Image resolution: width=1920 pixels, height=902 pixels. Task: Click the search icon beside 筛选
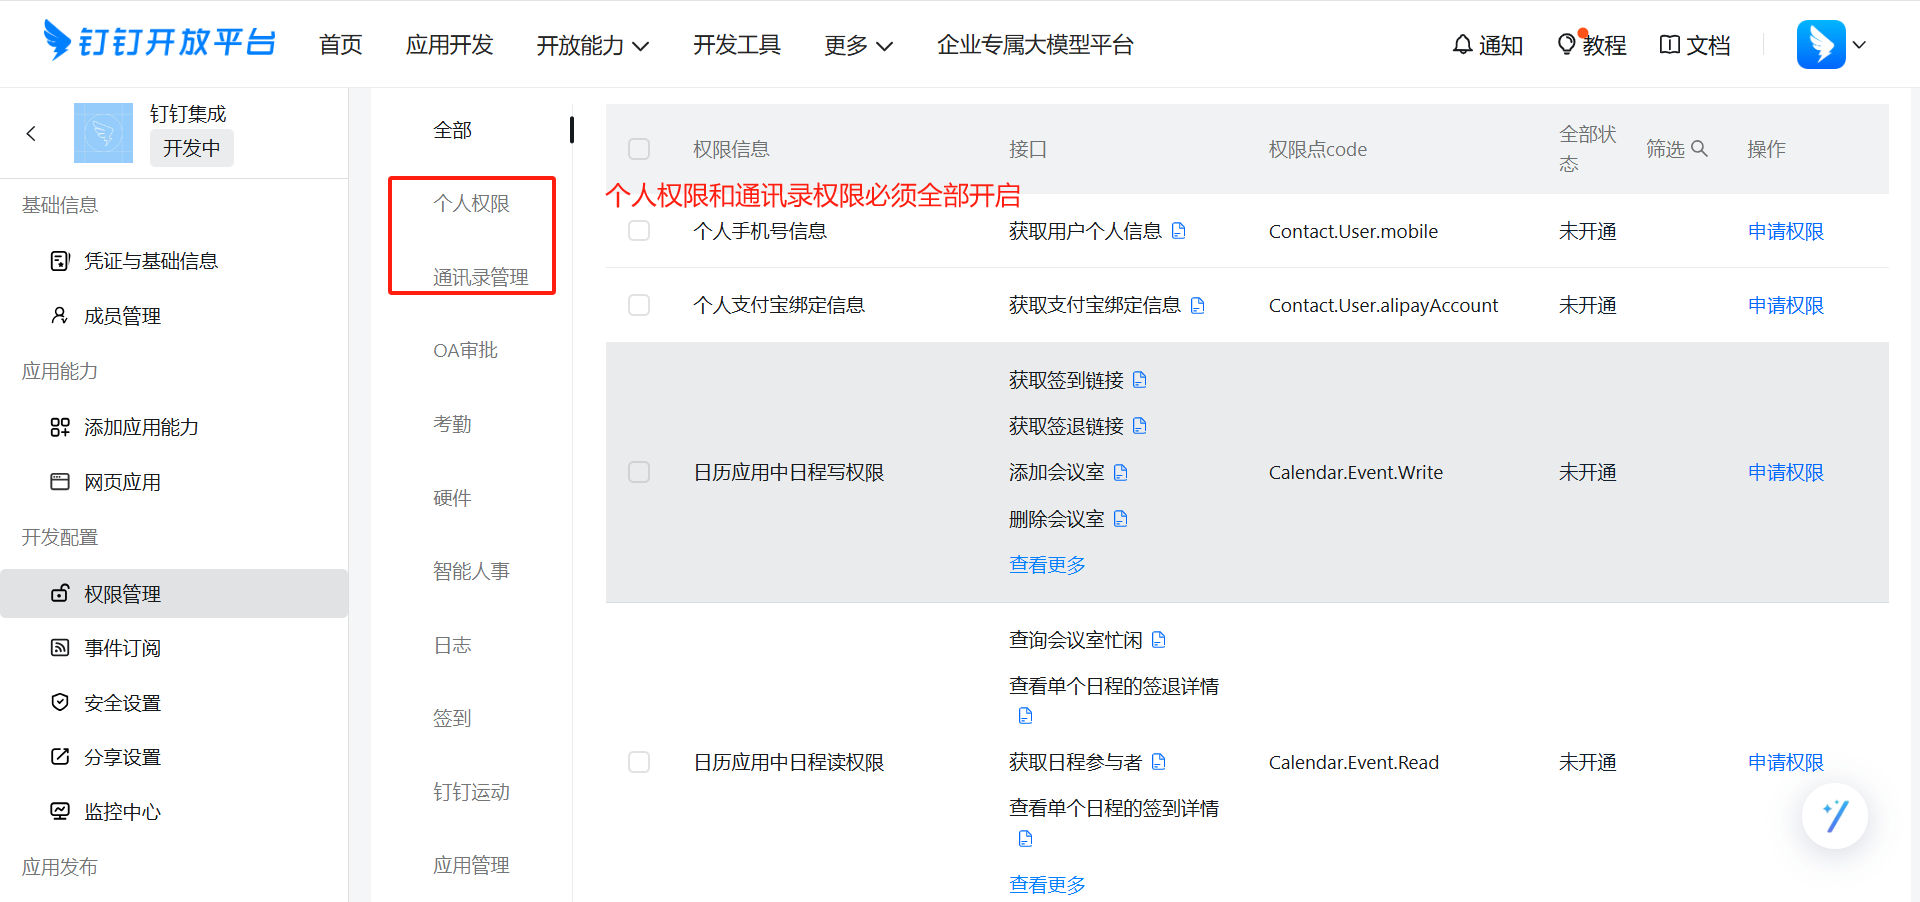tap(1699, 149)
